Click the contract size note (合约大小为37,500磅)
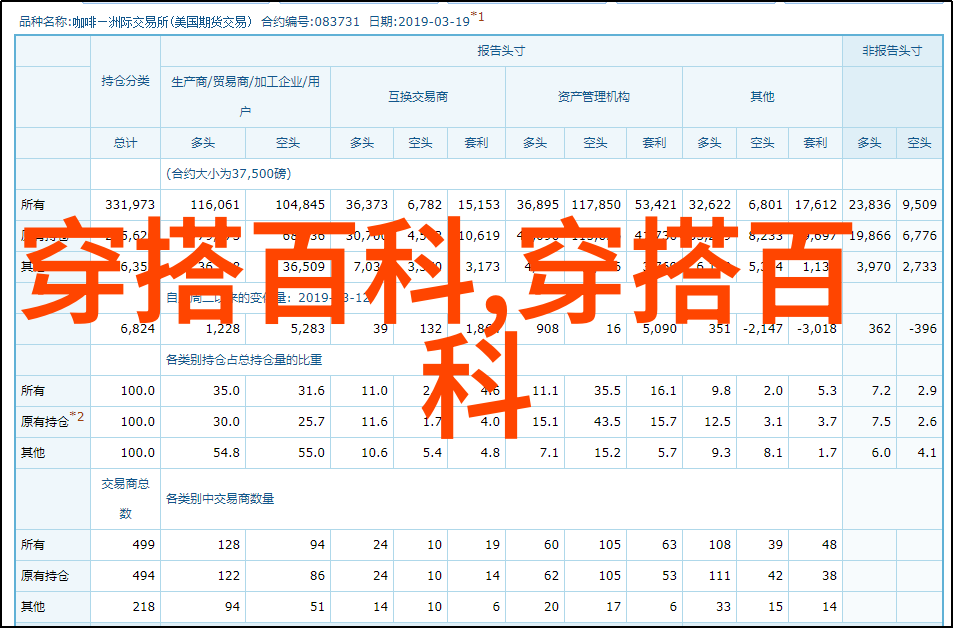Image resolution: width=953 pixels, height=628 pixels. pyautogui.click(x=228, y=174)
